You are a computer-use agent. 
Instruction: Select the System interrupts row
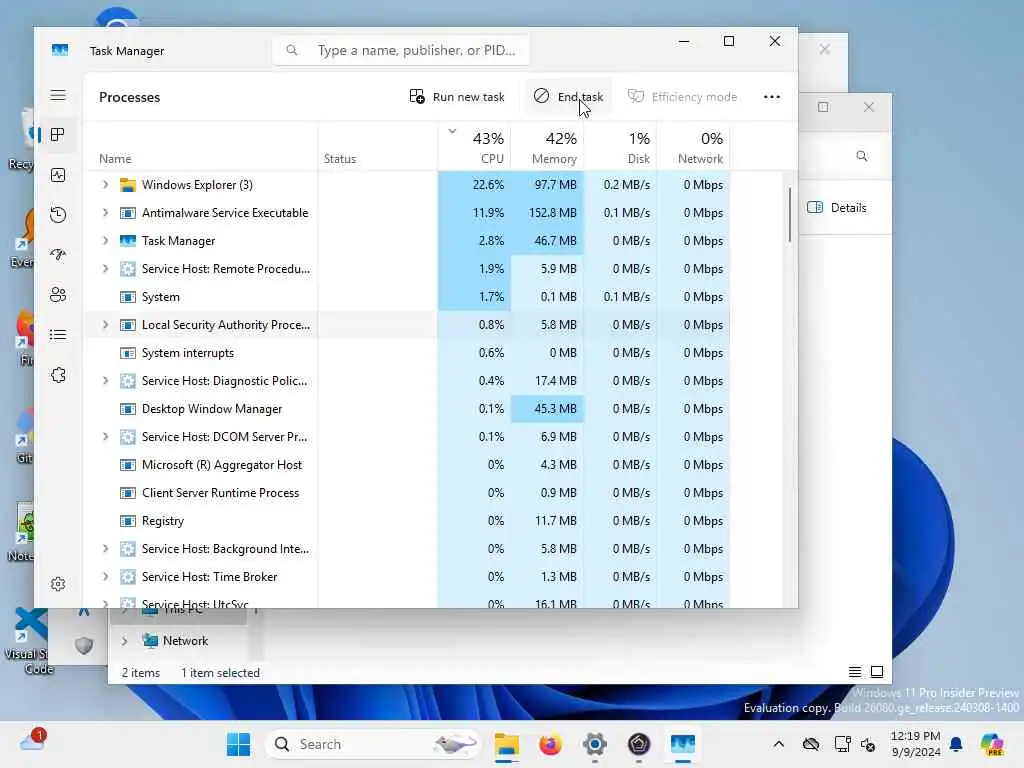click(x=408, y=353)
